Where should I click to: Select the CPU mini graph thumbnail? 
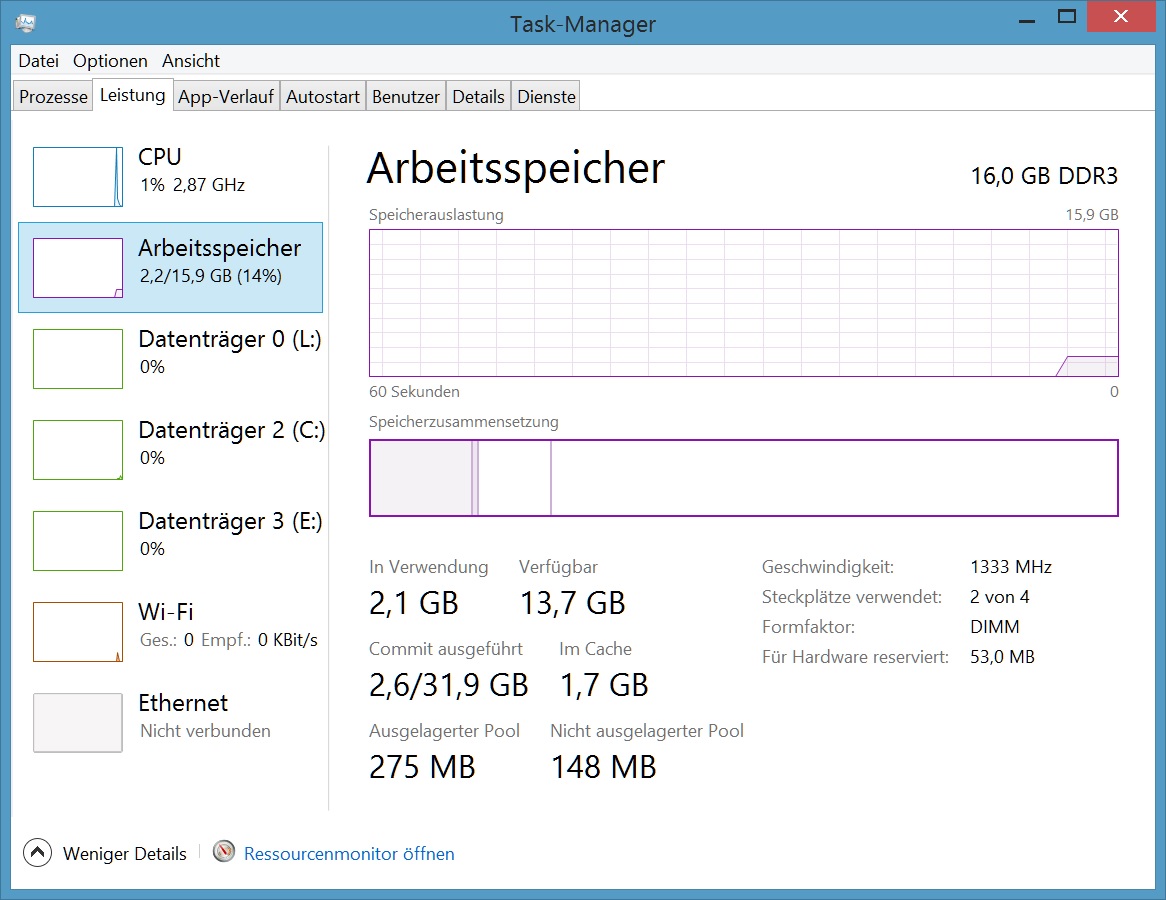(78, 177)
